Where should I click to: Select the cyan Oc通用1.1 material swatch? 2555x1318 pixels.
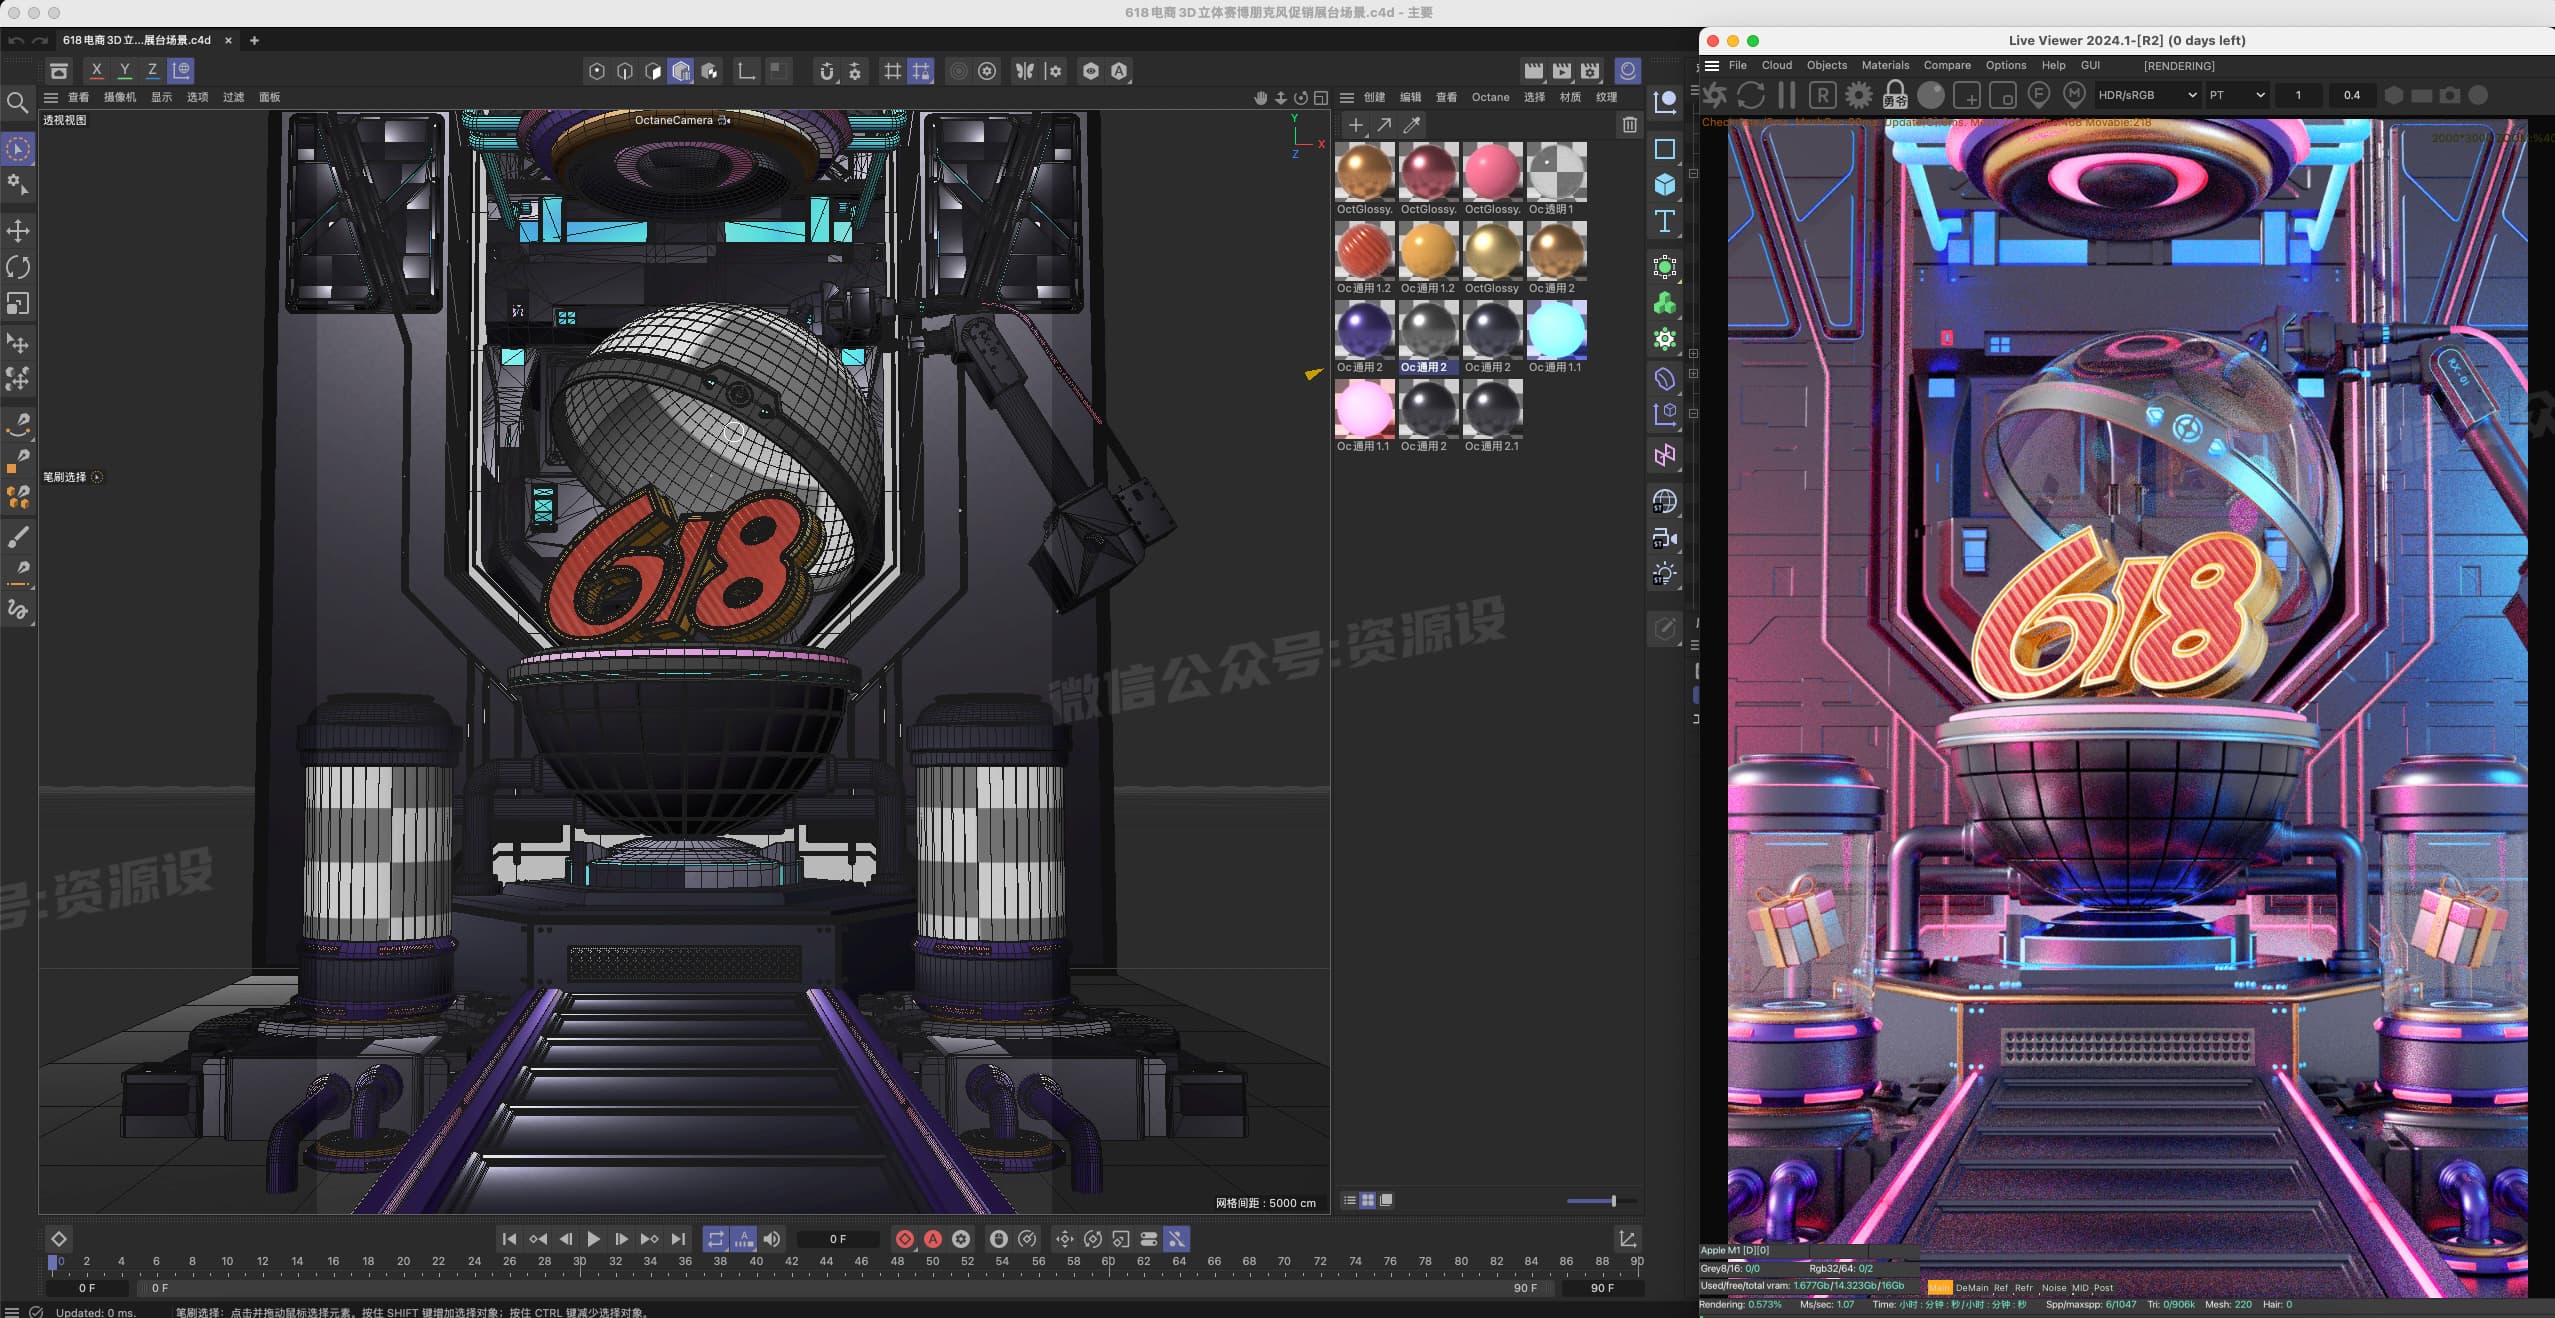point(1556,330)
